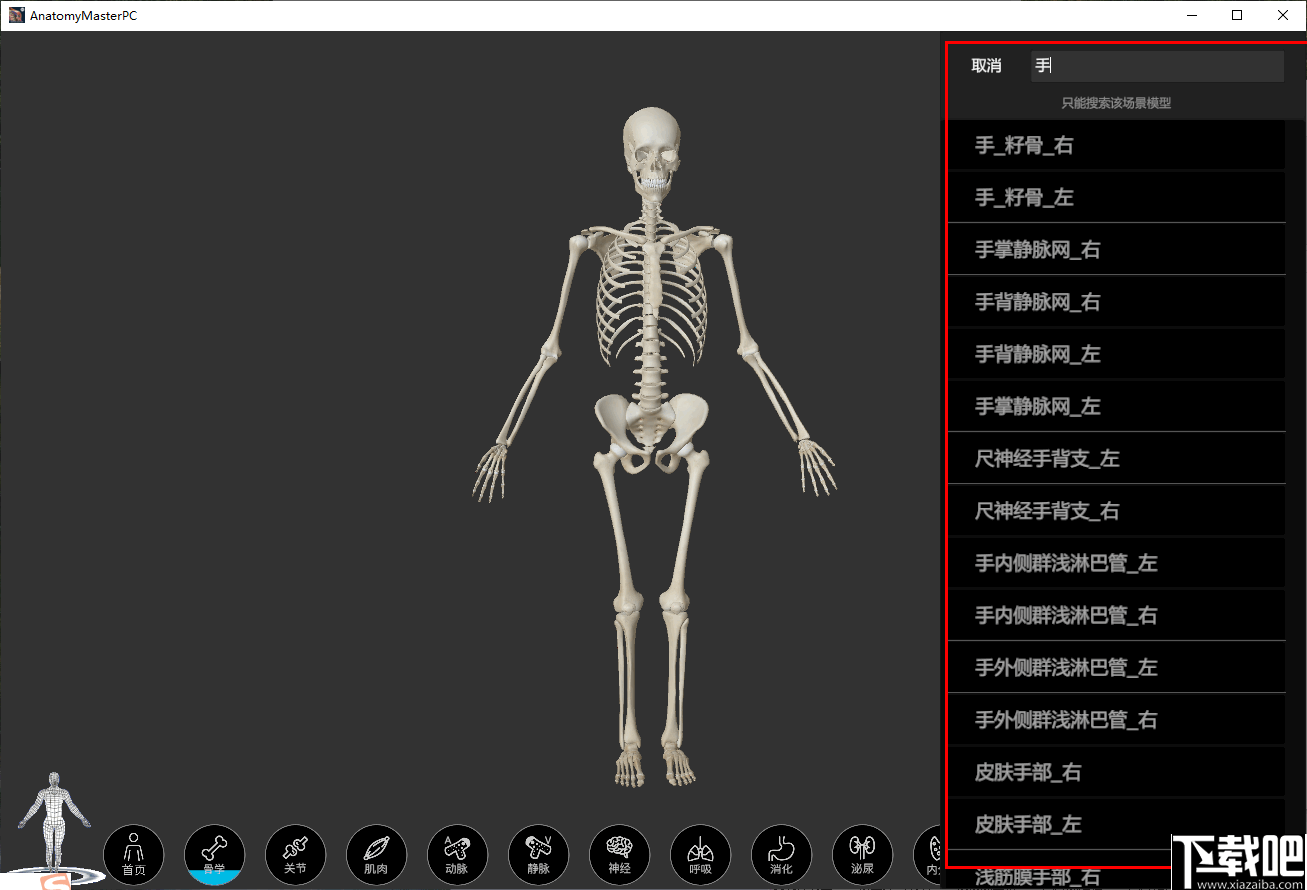Open the 肌肉 muscles module icon
Screen dimensions: 1307x890
[376, 854]
